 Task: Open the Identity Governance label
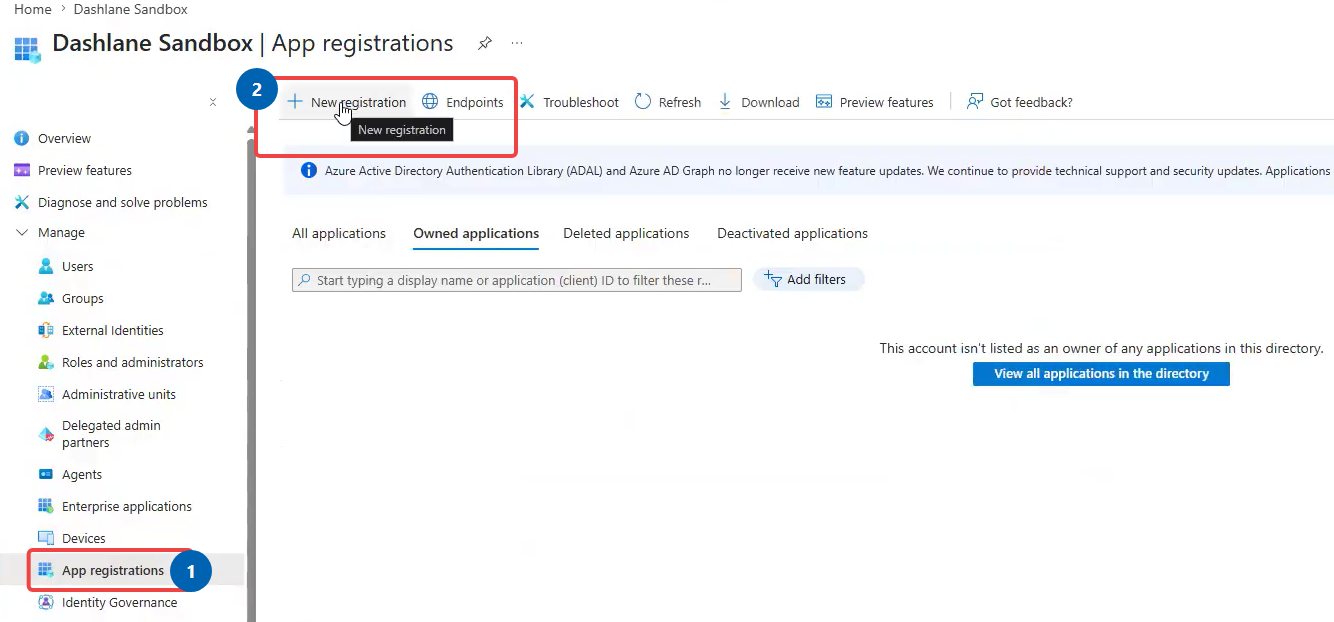(119, 602)
